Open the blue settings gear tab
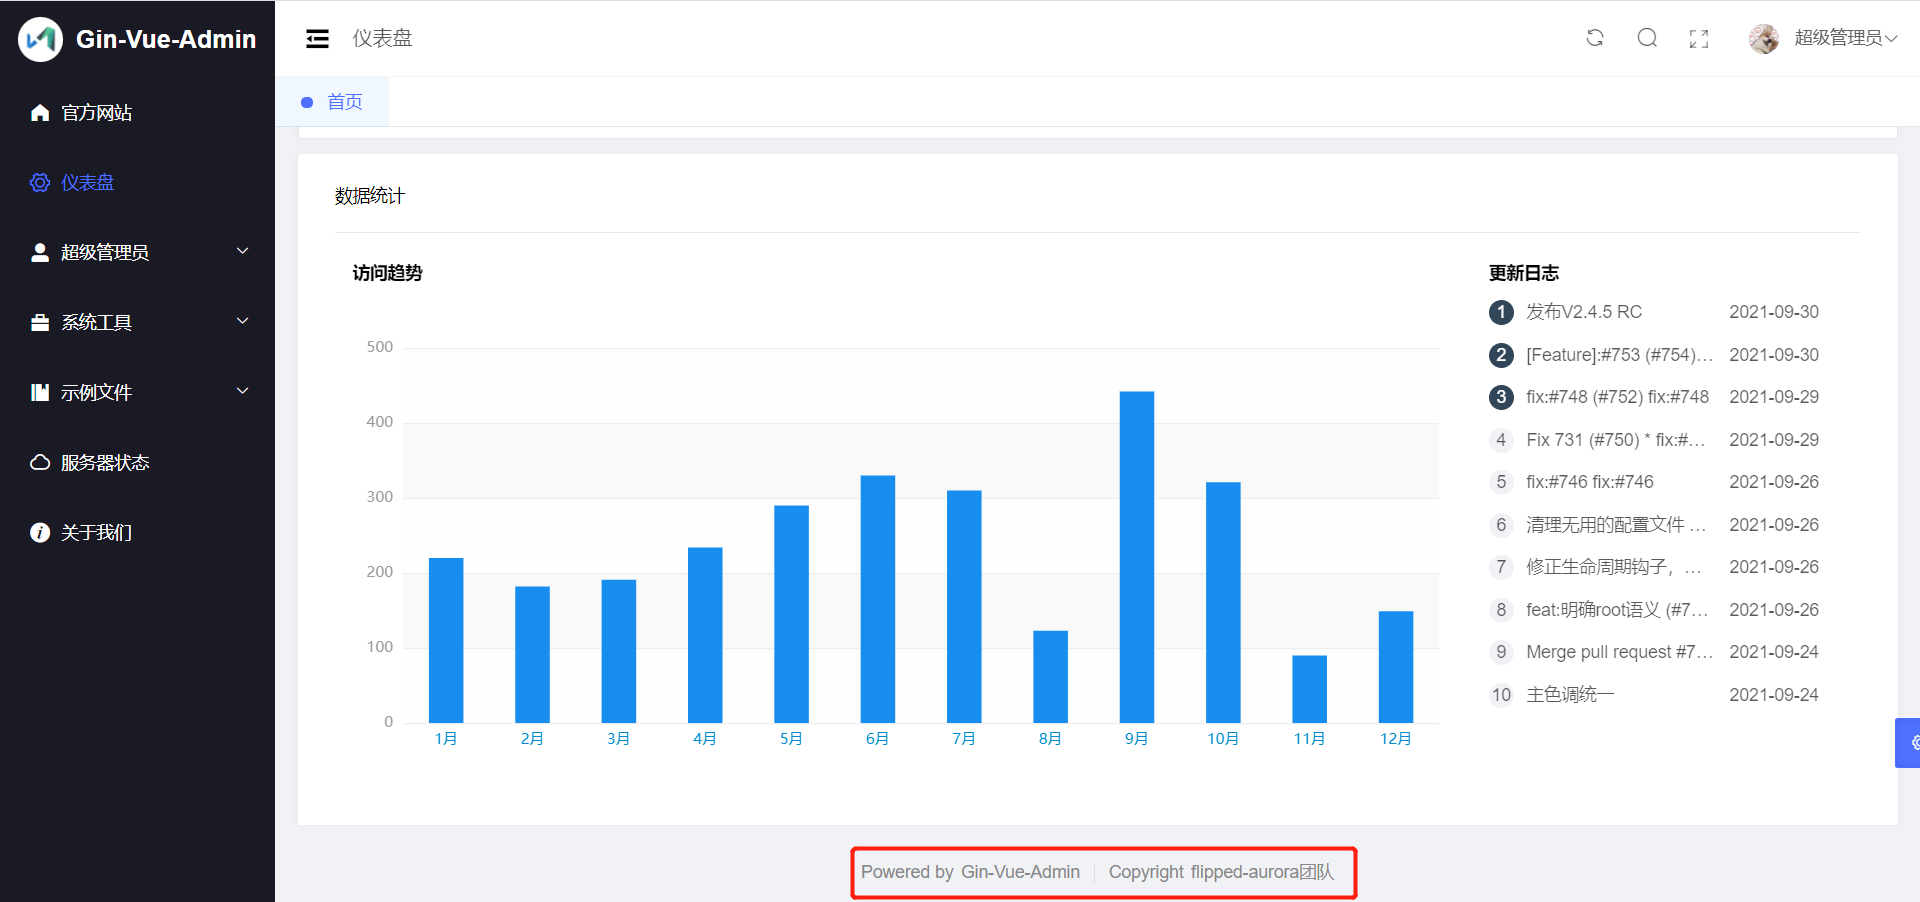Viewport: 1920px width, 902px height. (1909, 742)
